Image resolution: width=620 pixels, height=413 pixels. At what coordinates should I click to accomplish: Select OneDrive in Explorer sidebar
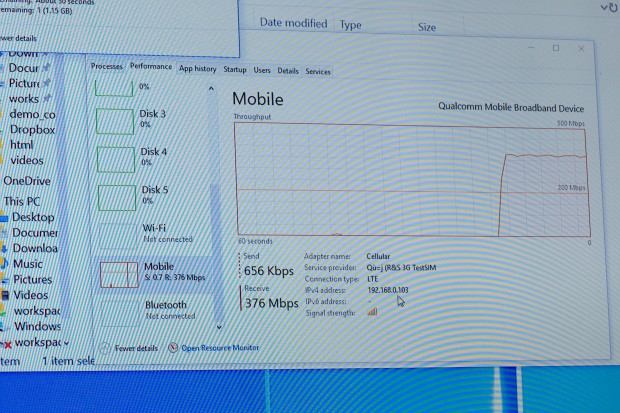[x=27, y=181]
